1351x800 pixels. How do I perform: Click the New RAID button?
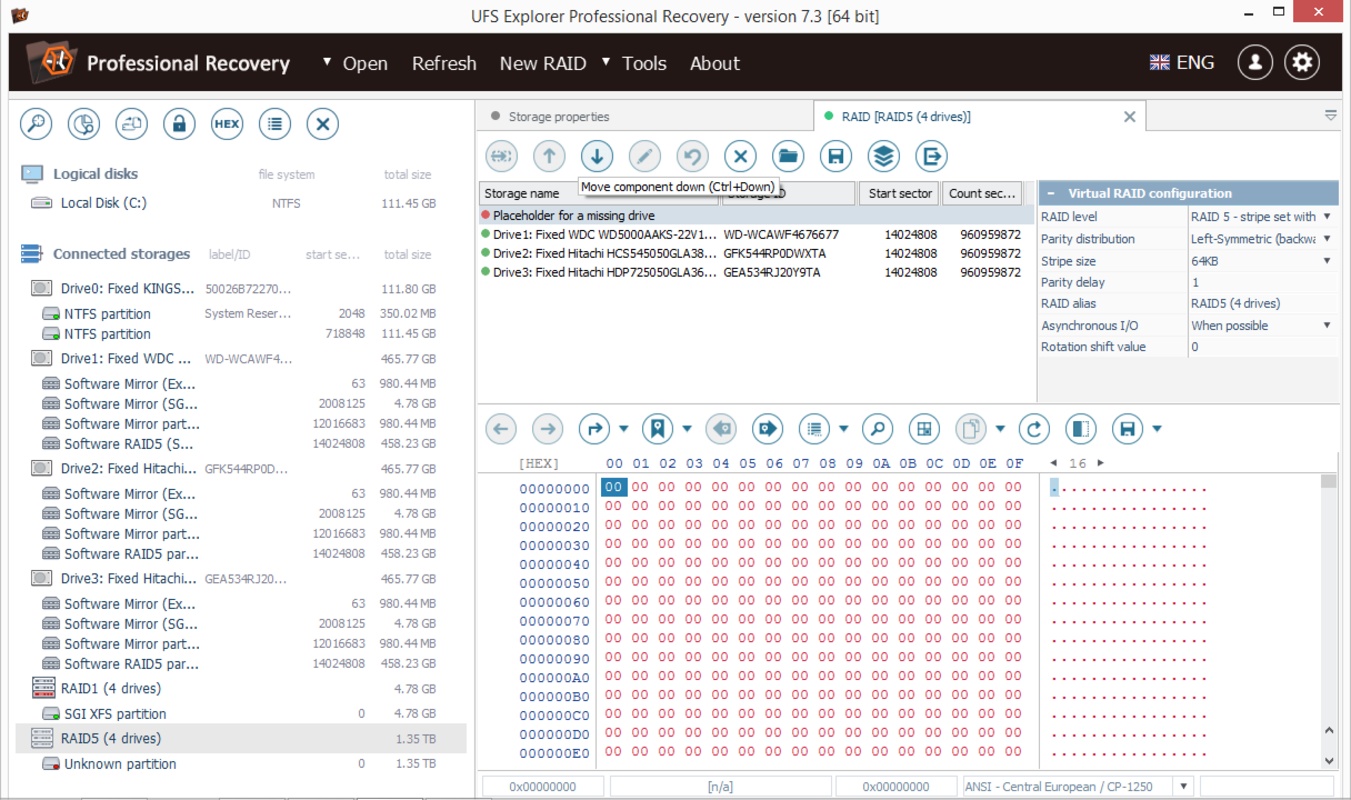(x=542, y=63)
